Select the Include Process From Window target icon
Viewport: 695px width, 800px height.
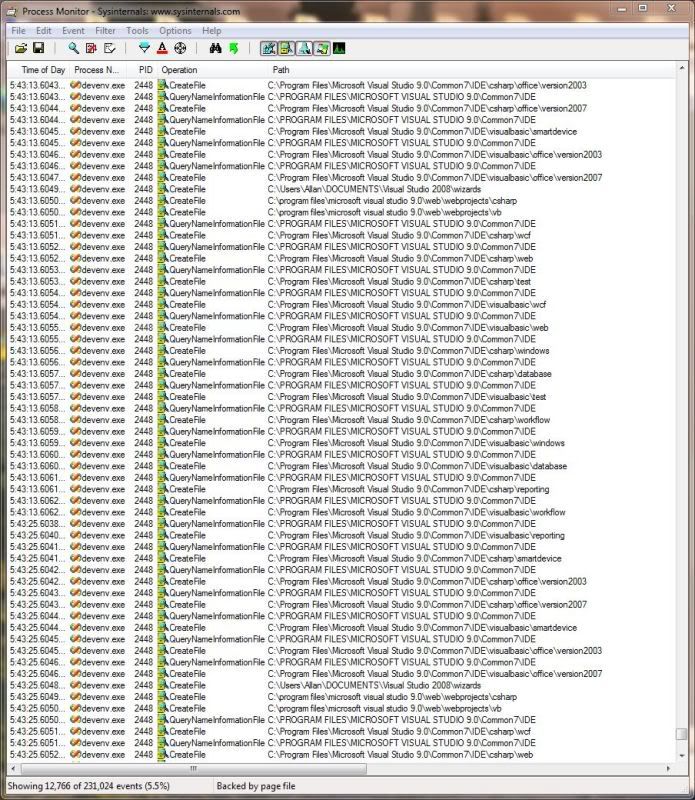[x=180, y=48]
